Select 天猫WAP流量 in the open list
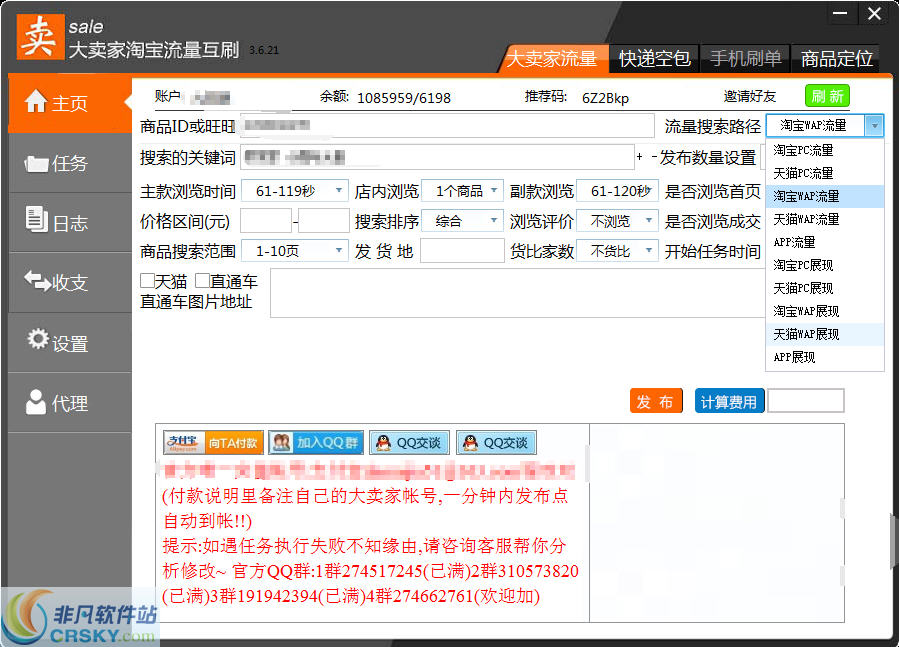Image resolution: width=899 pixels, height=647 pixels. click(x=825, y=219)
